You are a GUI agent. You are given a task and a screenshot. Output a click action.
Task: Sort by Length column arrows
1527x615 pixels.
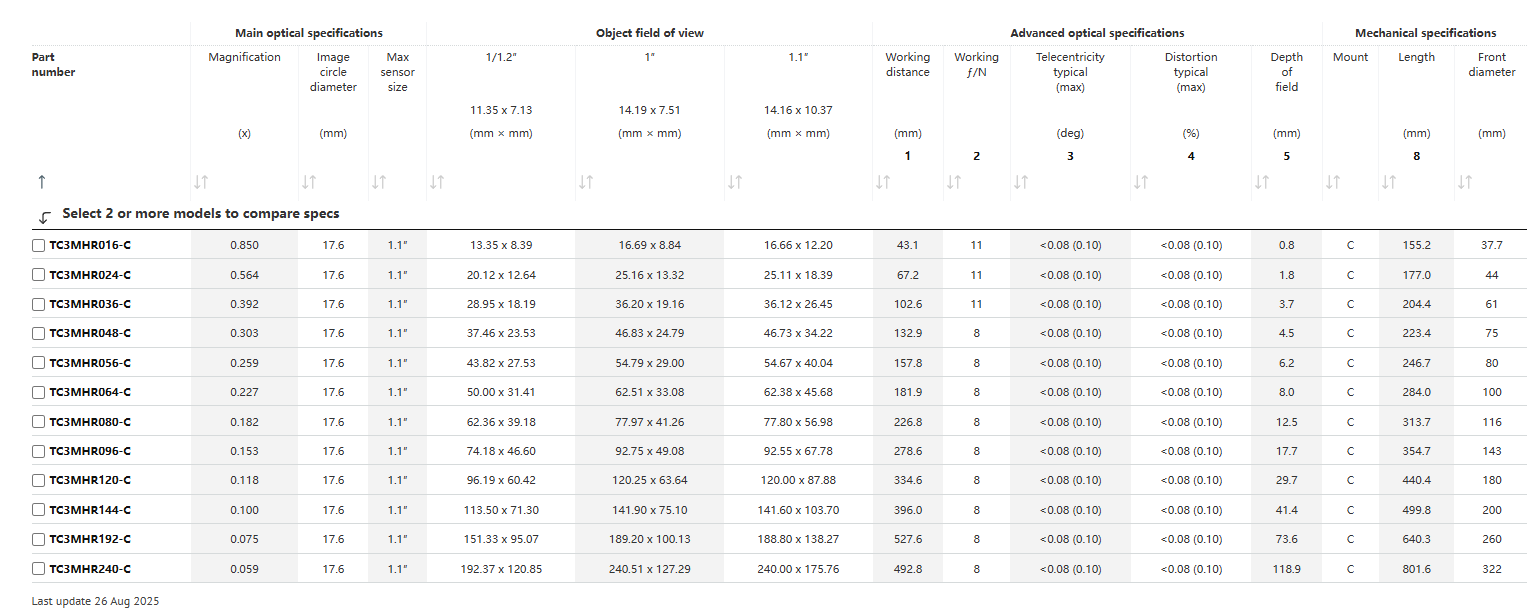pos(1388,182)
